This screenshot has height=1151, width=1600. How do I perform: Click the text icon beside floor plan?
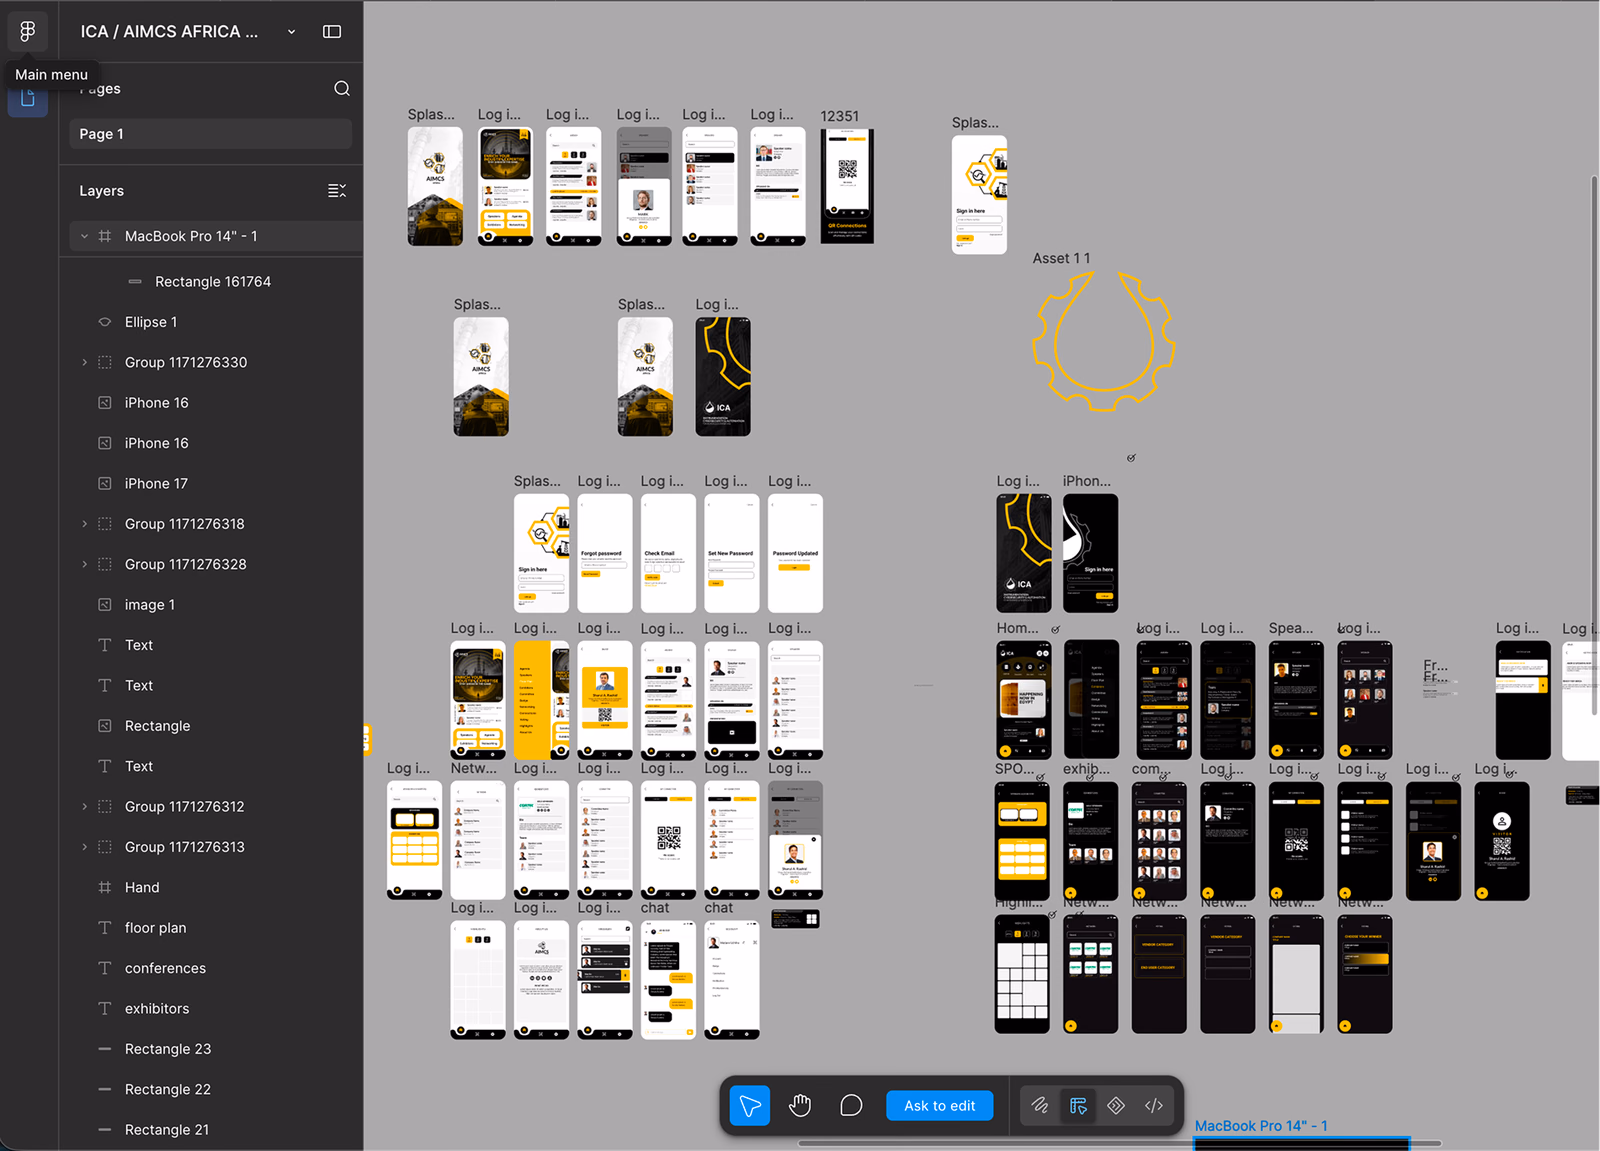(105, 928)
